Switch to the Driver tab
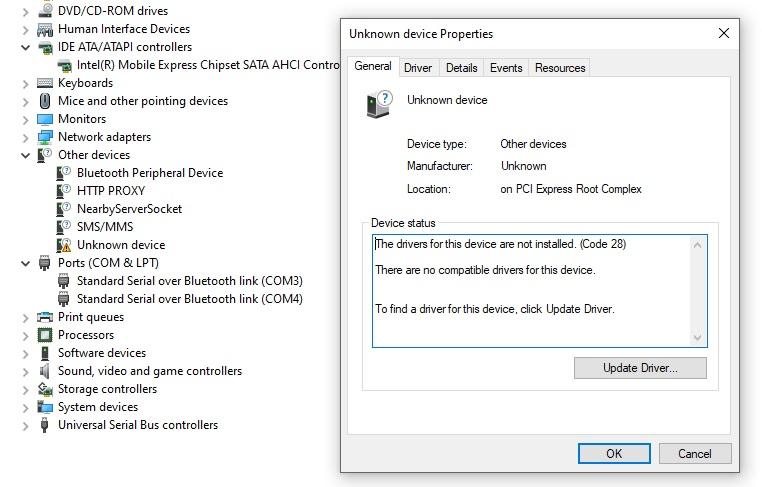 click(418, 68)
